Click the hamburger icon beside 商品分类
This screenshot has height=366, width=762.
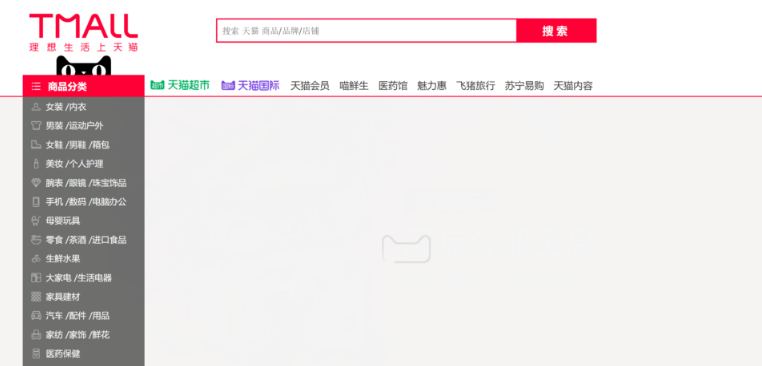pos(36,87)
